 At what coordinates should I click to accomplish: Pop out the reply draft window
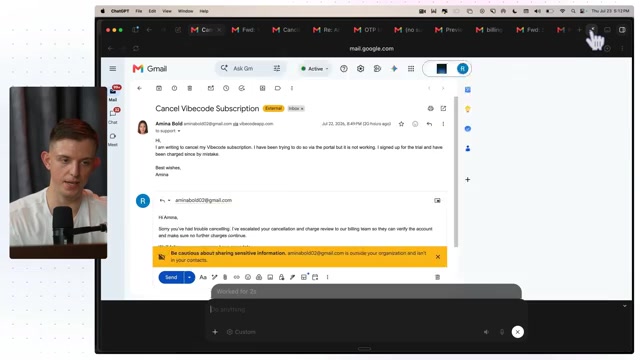(x=437, y=200)
